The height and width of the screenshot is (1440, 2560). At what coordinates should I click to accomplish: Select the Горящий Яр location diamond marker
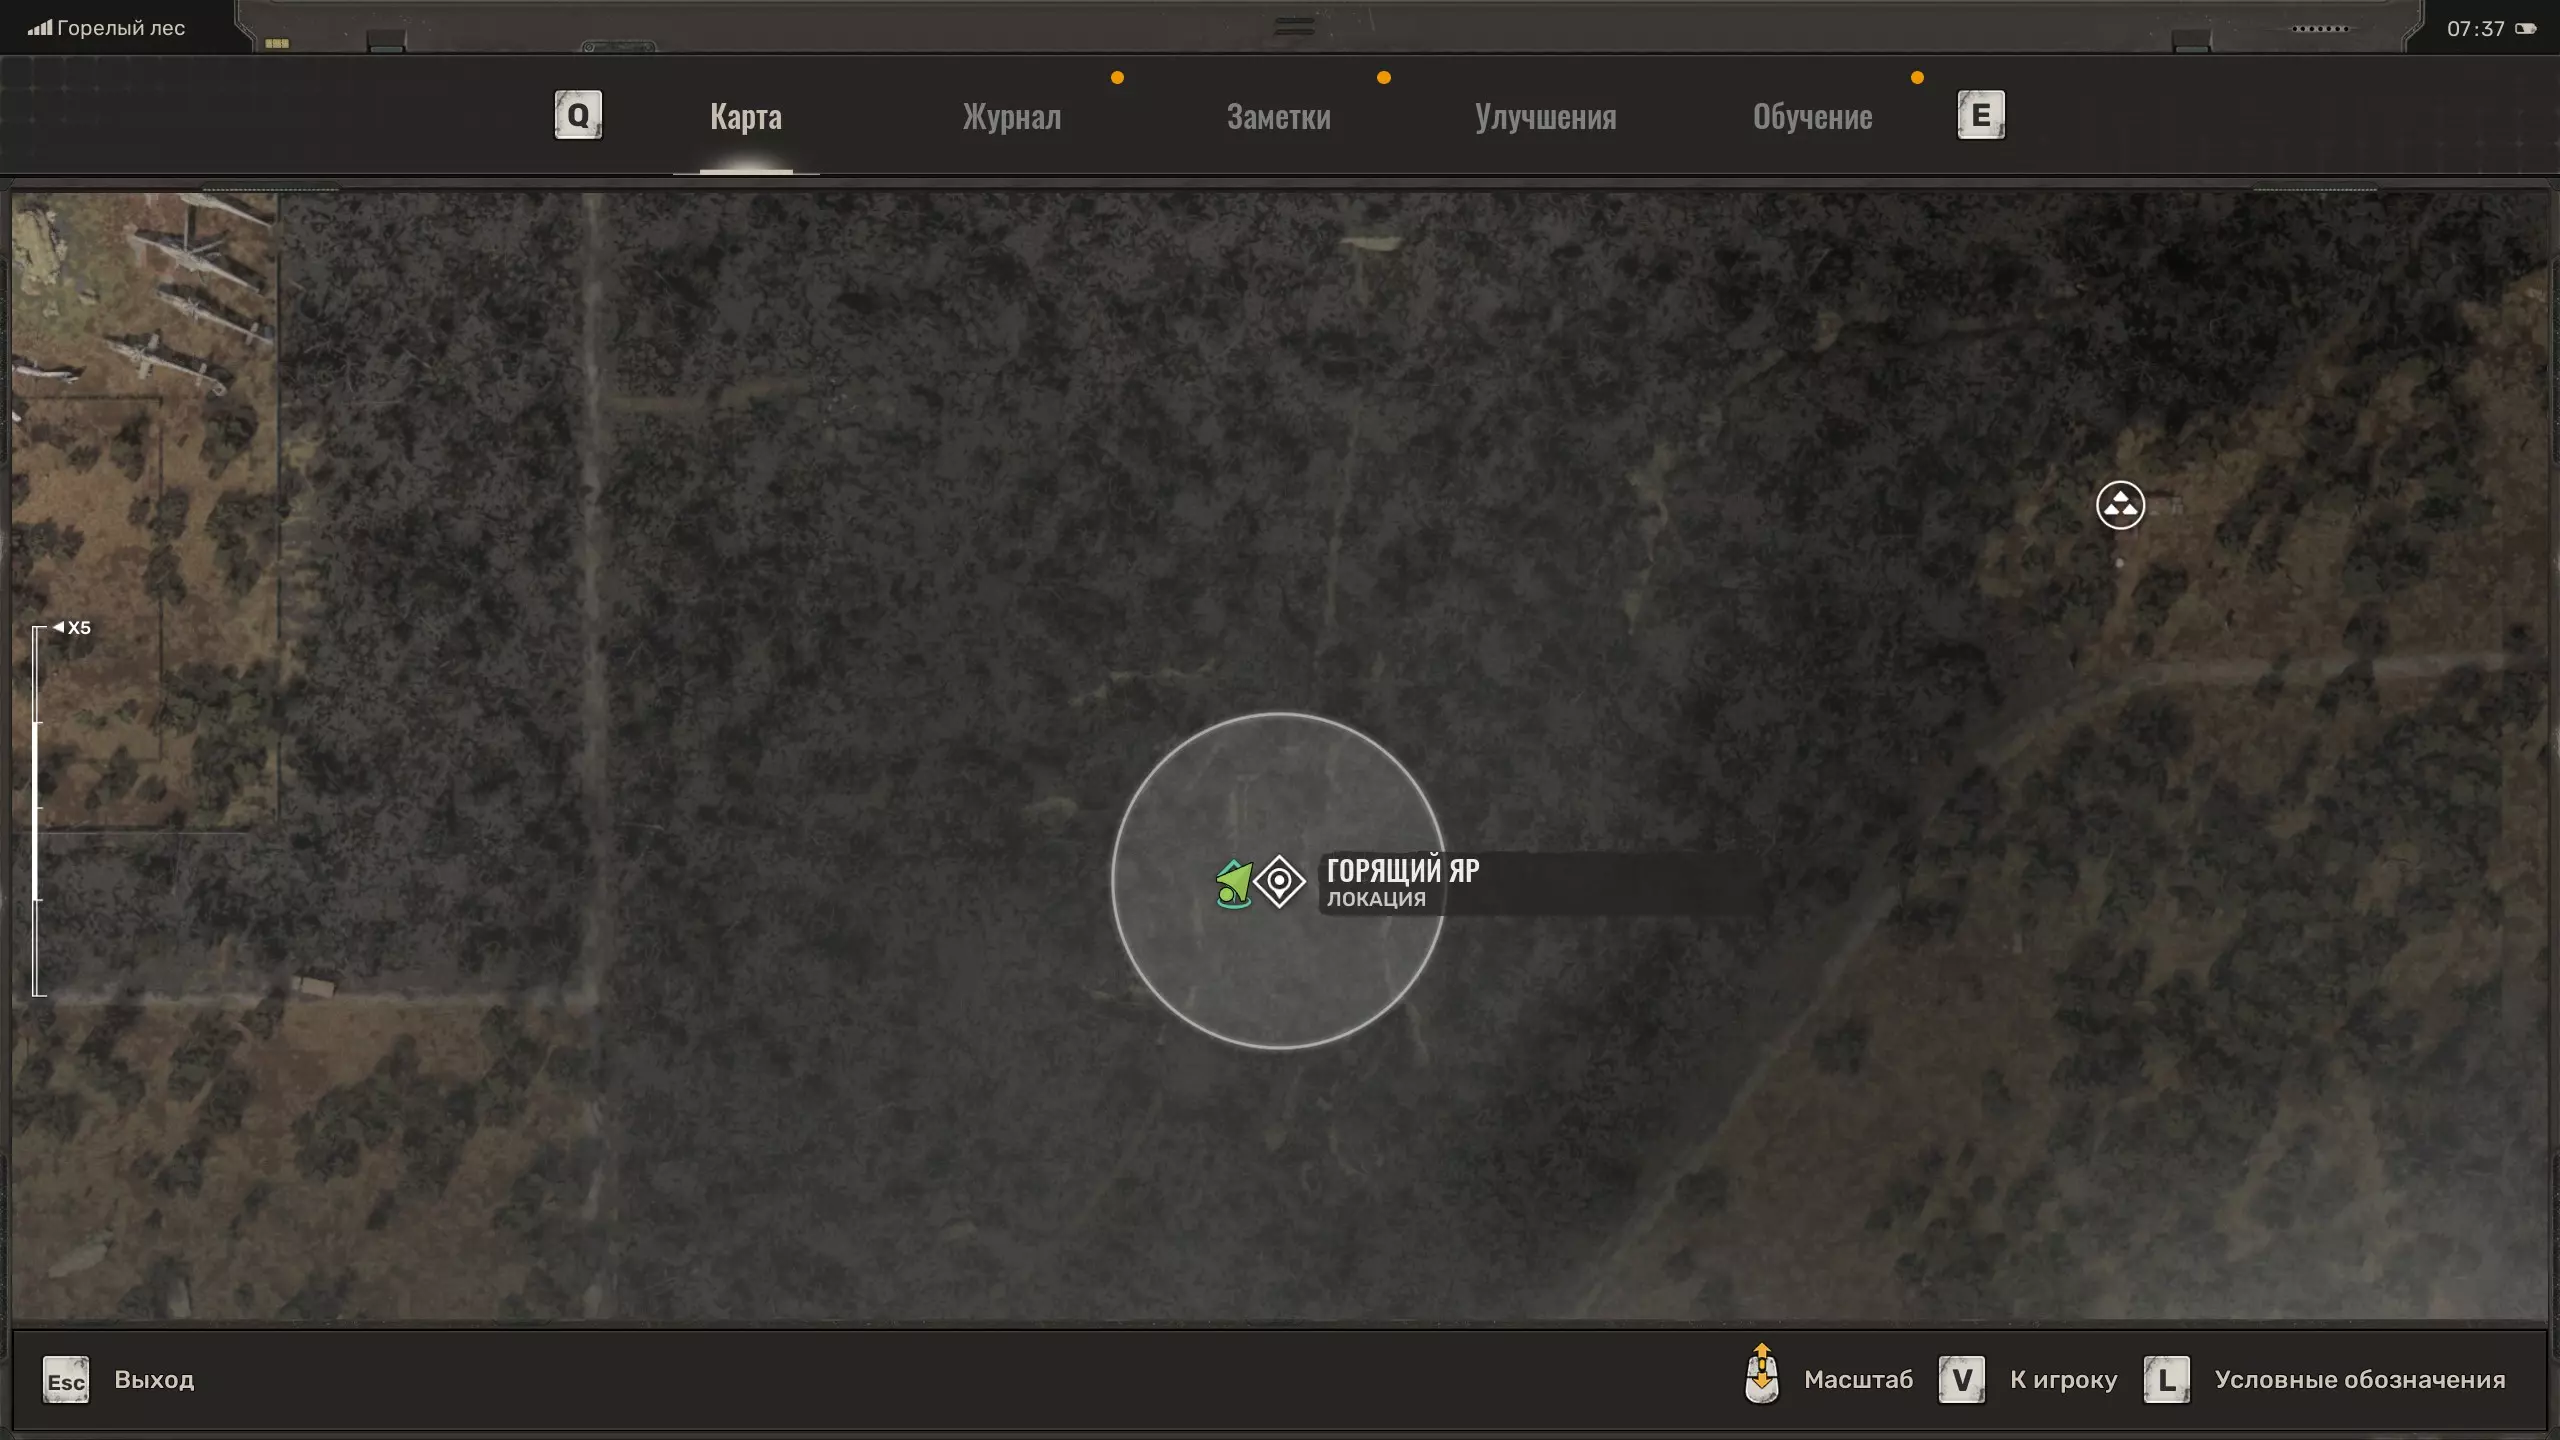(x=1279, y=881)
